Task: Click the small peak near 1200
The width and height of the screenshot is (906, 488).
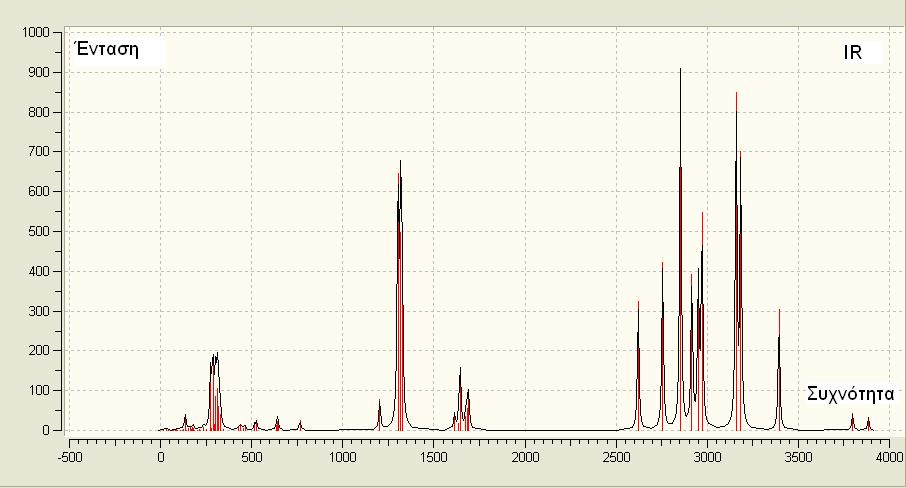Action: click(380, 415)
